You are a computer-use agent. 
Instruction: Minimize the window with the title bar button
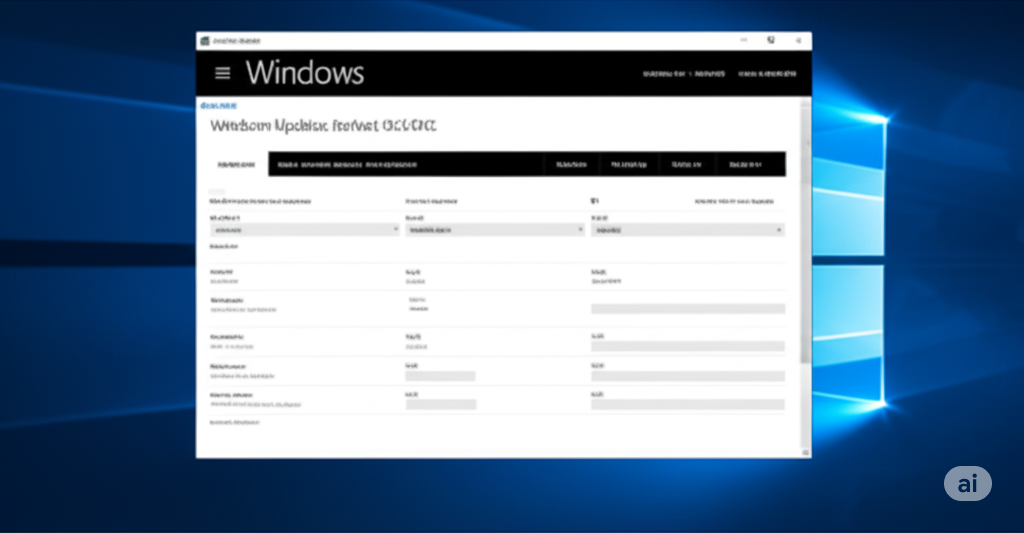pos(743,40)
